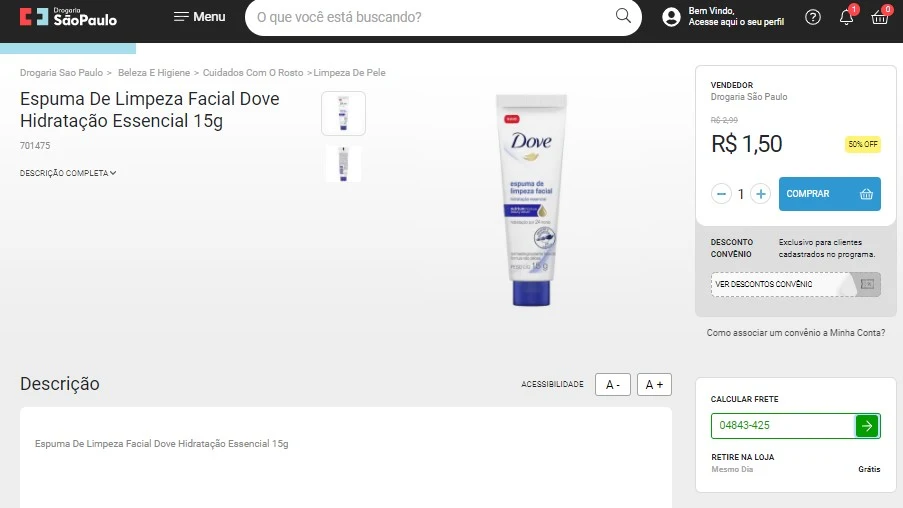The image size is (903, 508).
Task: Click the struck-through old price
Action: pos(724,120)
